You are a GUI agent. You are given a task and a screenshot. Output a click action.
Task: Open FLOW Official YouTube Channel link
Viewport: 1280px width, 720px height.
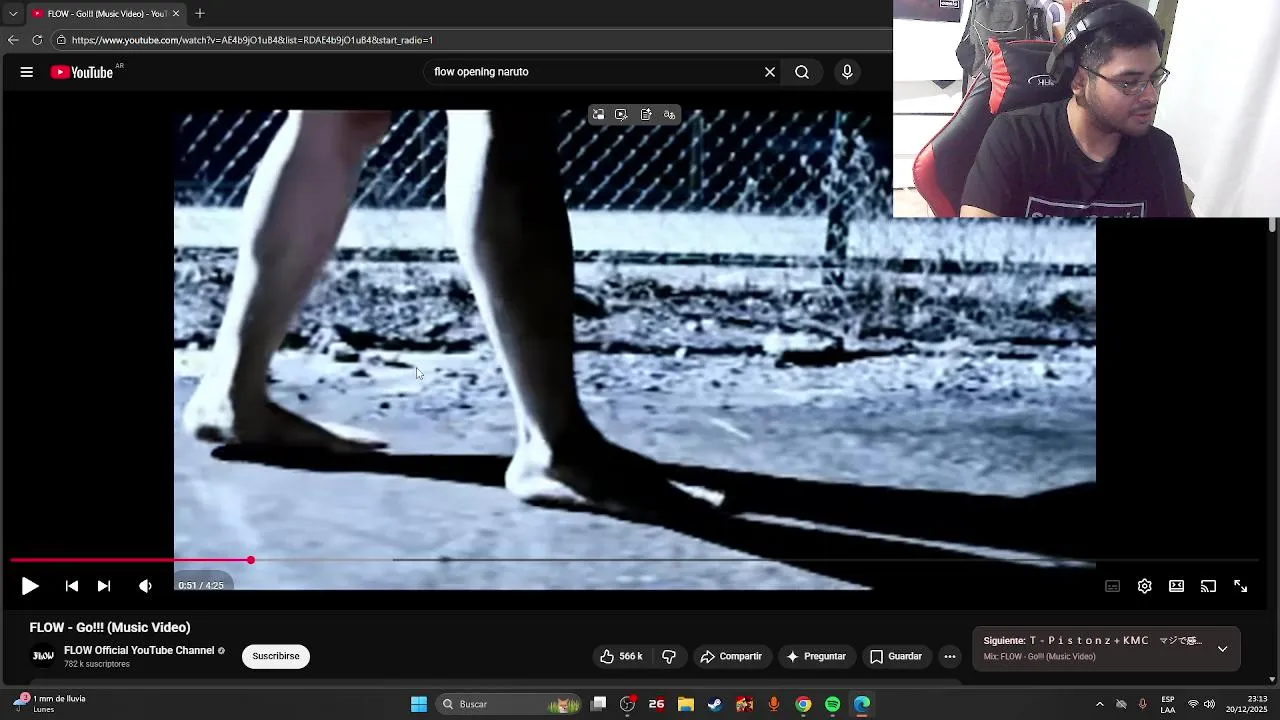[x=139, y=650]
